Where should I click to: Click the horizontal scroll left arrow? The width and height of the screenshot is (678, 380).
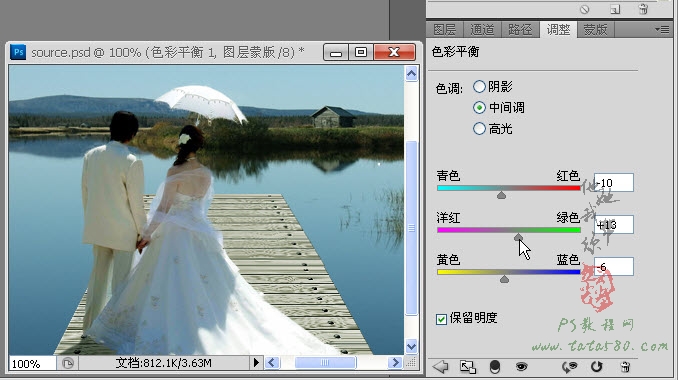click(272, 362)
